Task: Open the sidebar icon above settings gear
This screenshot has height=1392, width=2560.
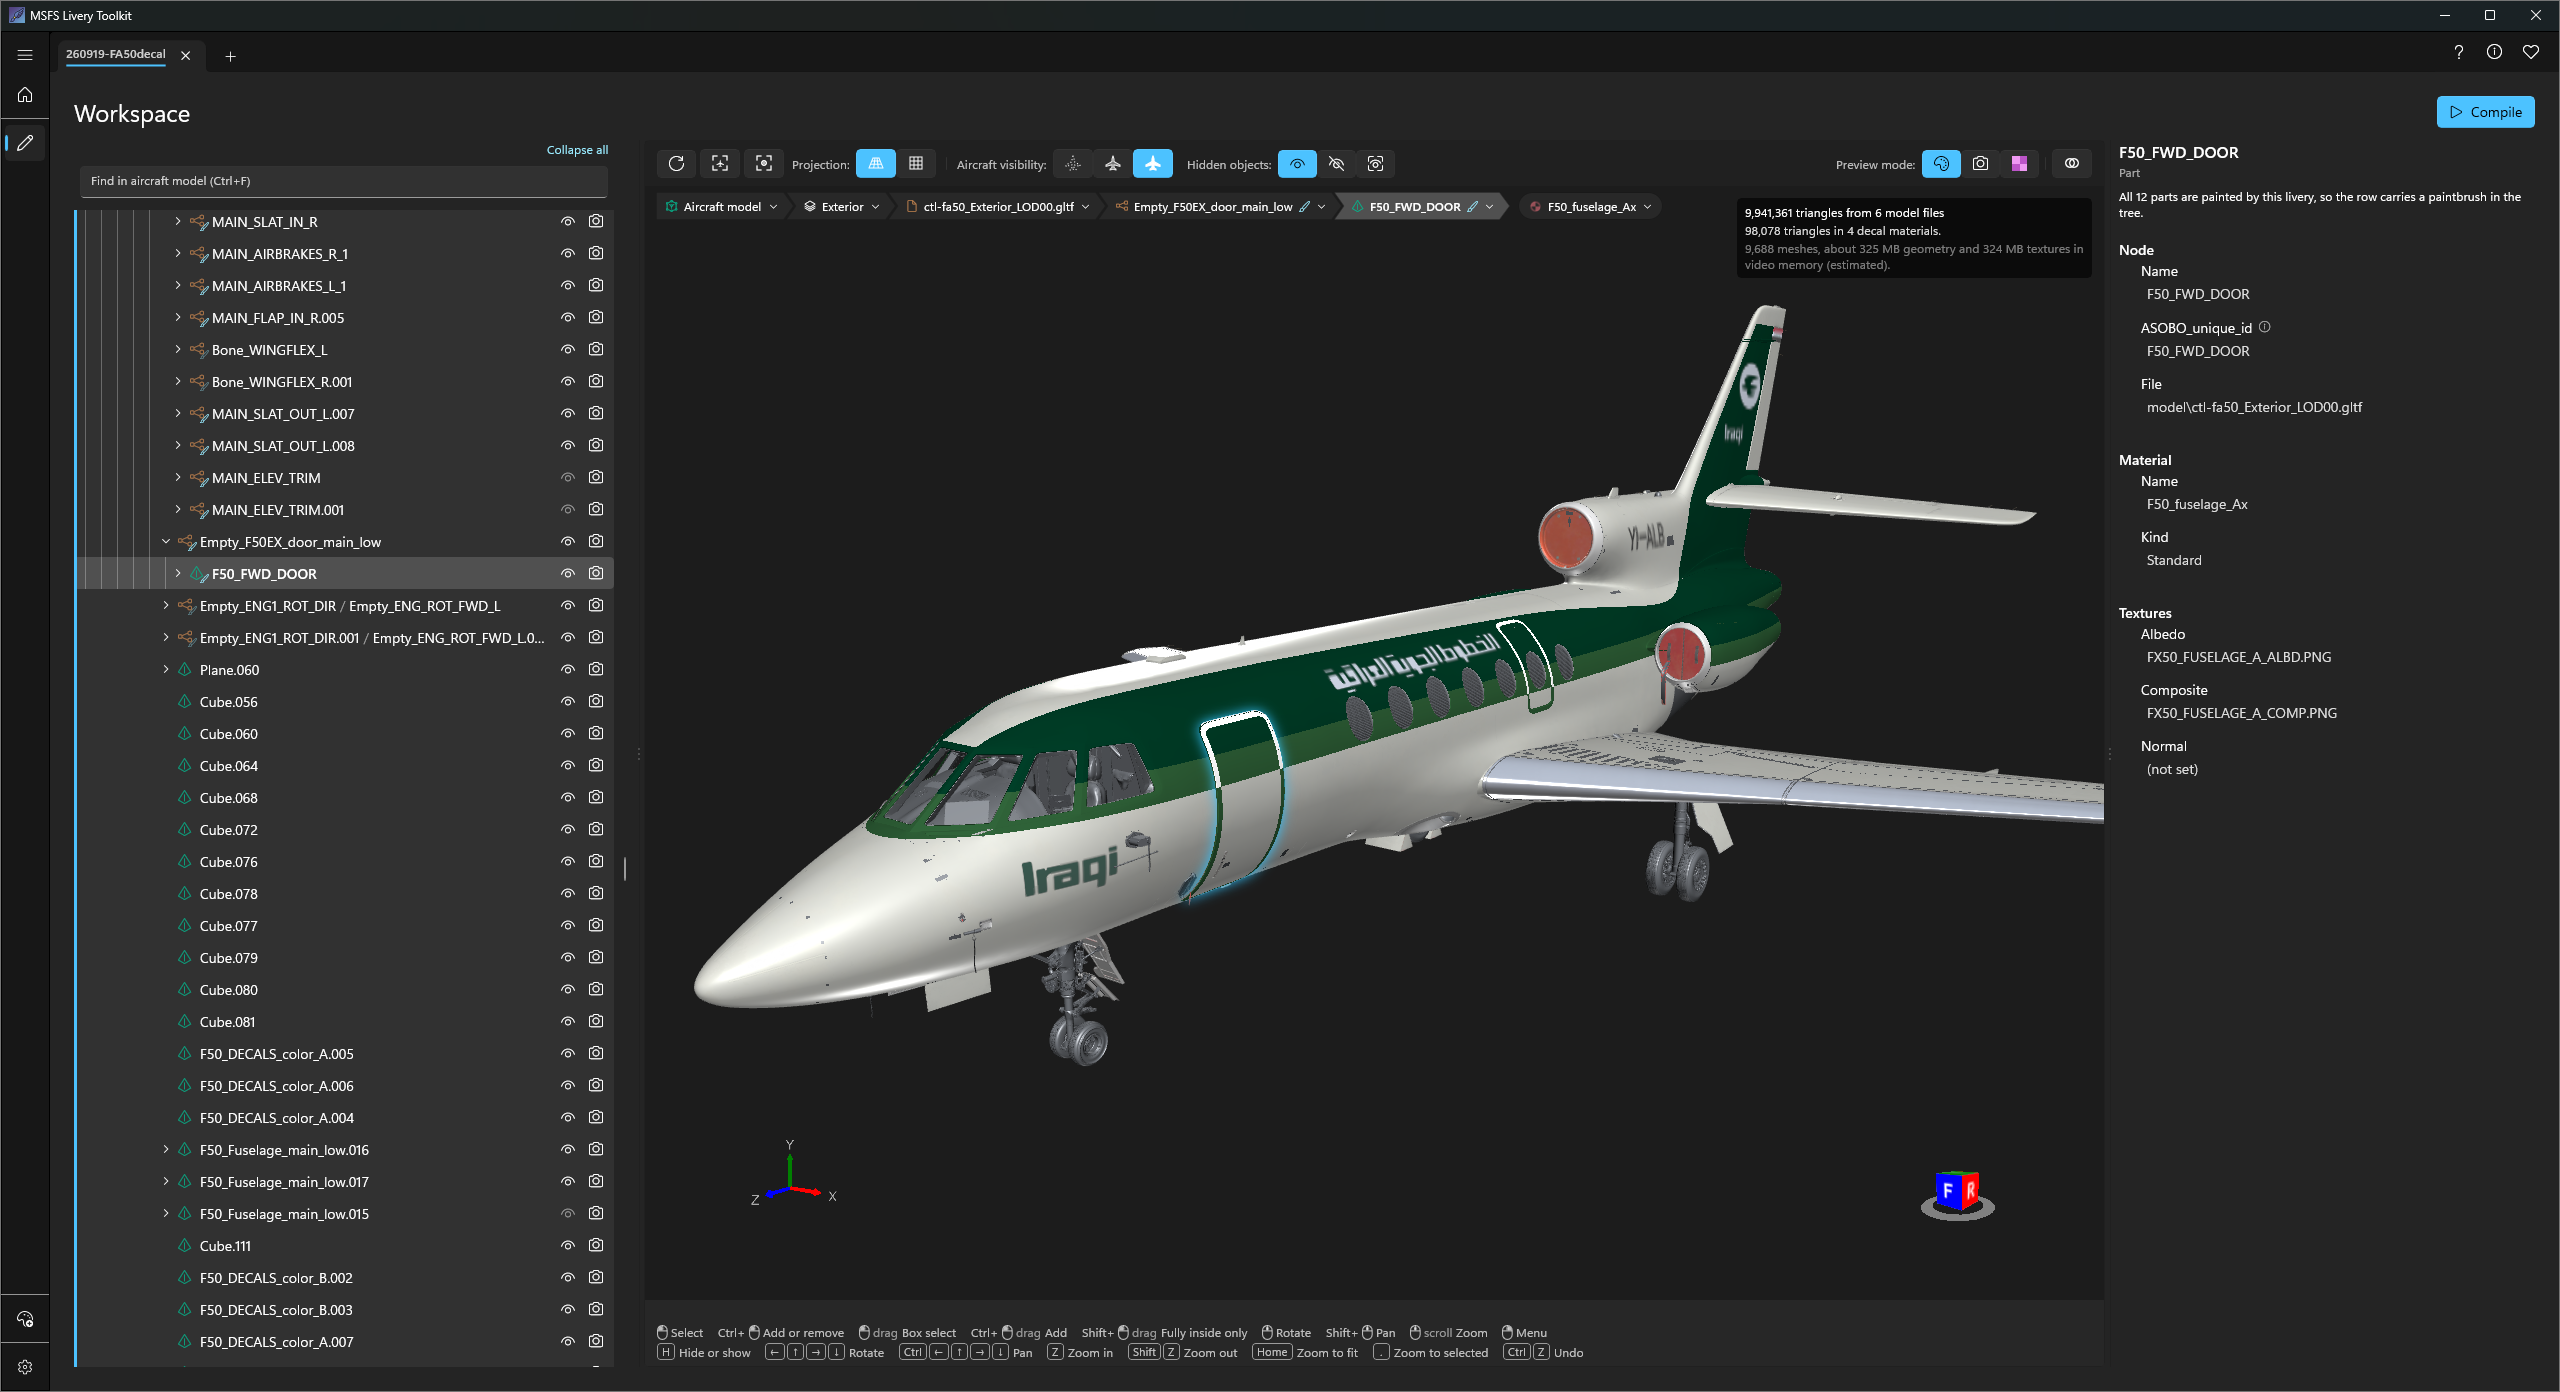Action: tap(25, 1319)
